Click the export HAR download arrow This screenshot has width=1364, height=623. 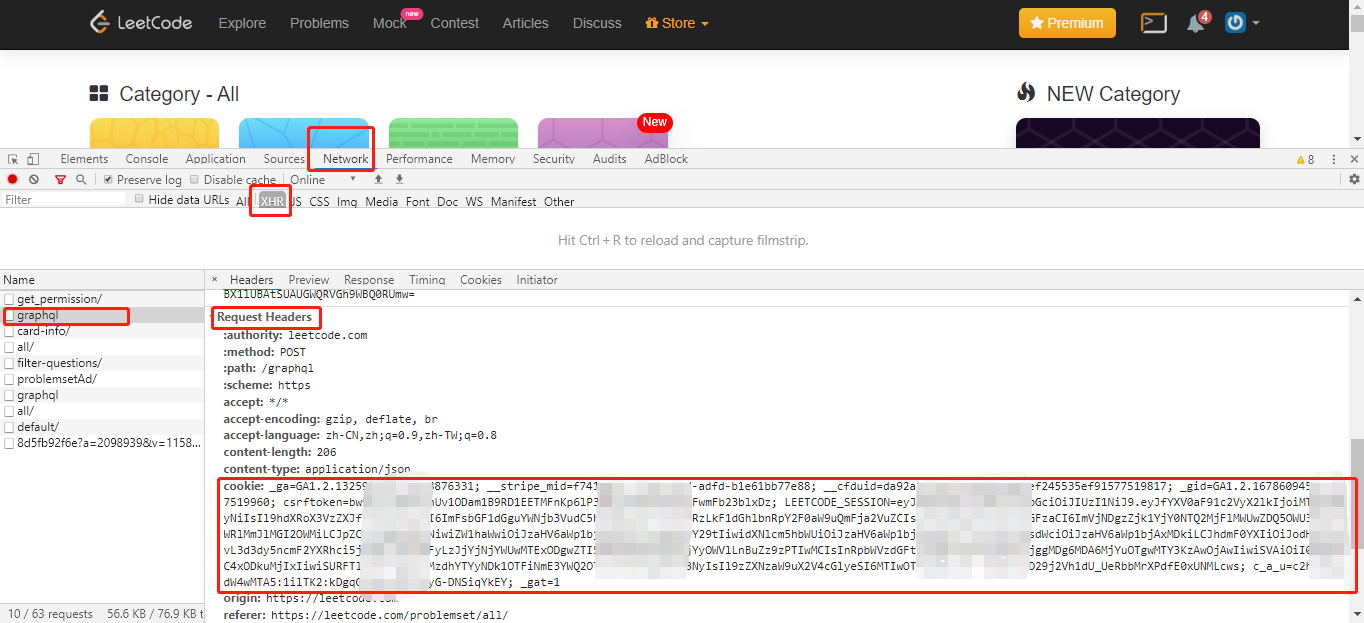point(399,180)
